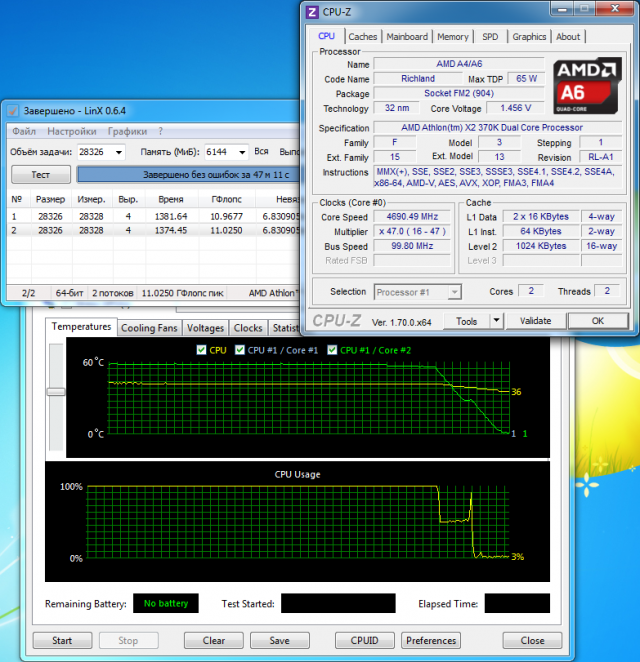Click the Max TDP 65 W field
Viewport: 640px width, 662px height.
point(526,79)
